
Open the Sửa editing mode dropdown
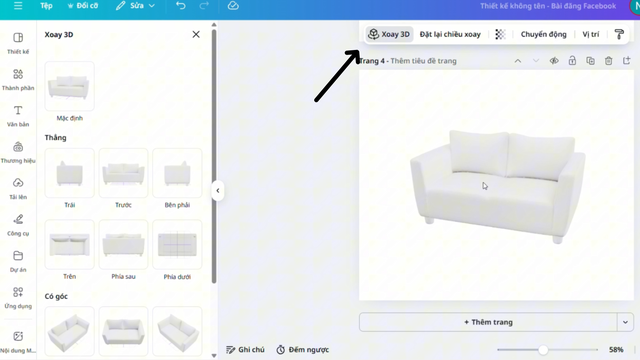pyautogui.click(x=135, y=6)
